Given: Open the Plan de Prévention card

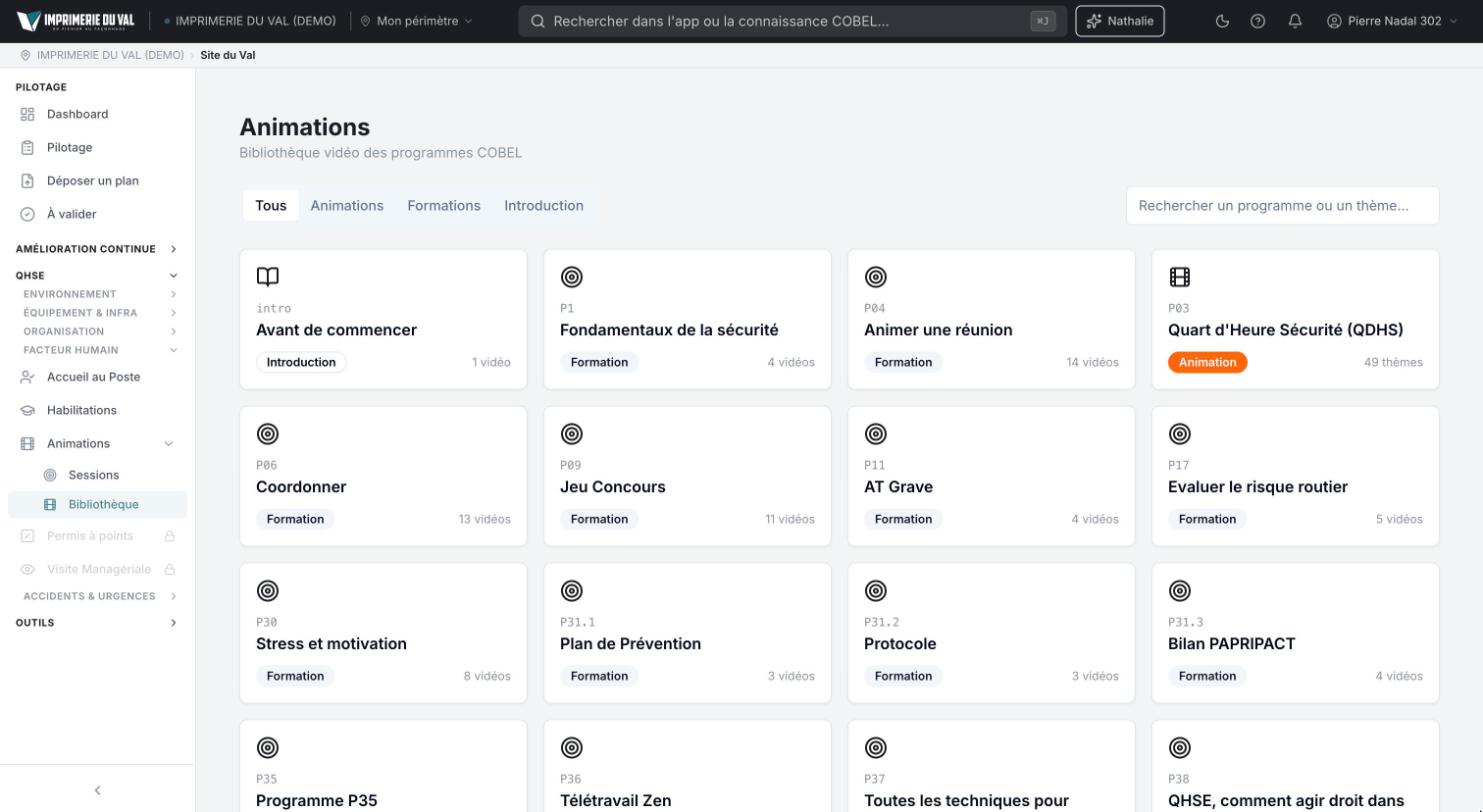Looking at the screenshot, I should 687,633.
